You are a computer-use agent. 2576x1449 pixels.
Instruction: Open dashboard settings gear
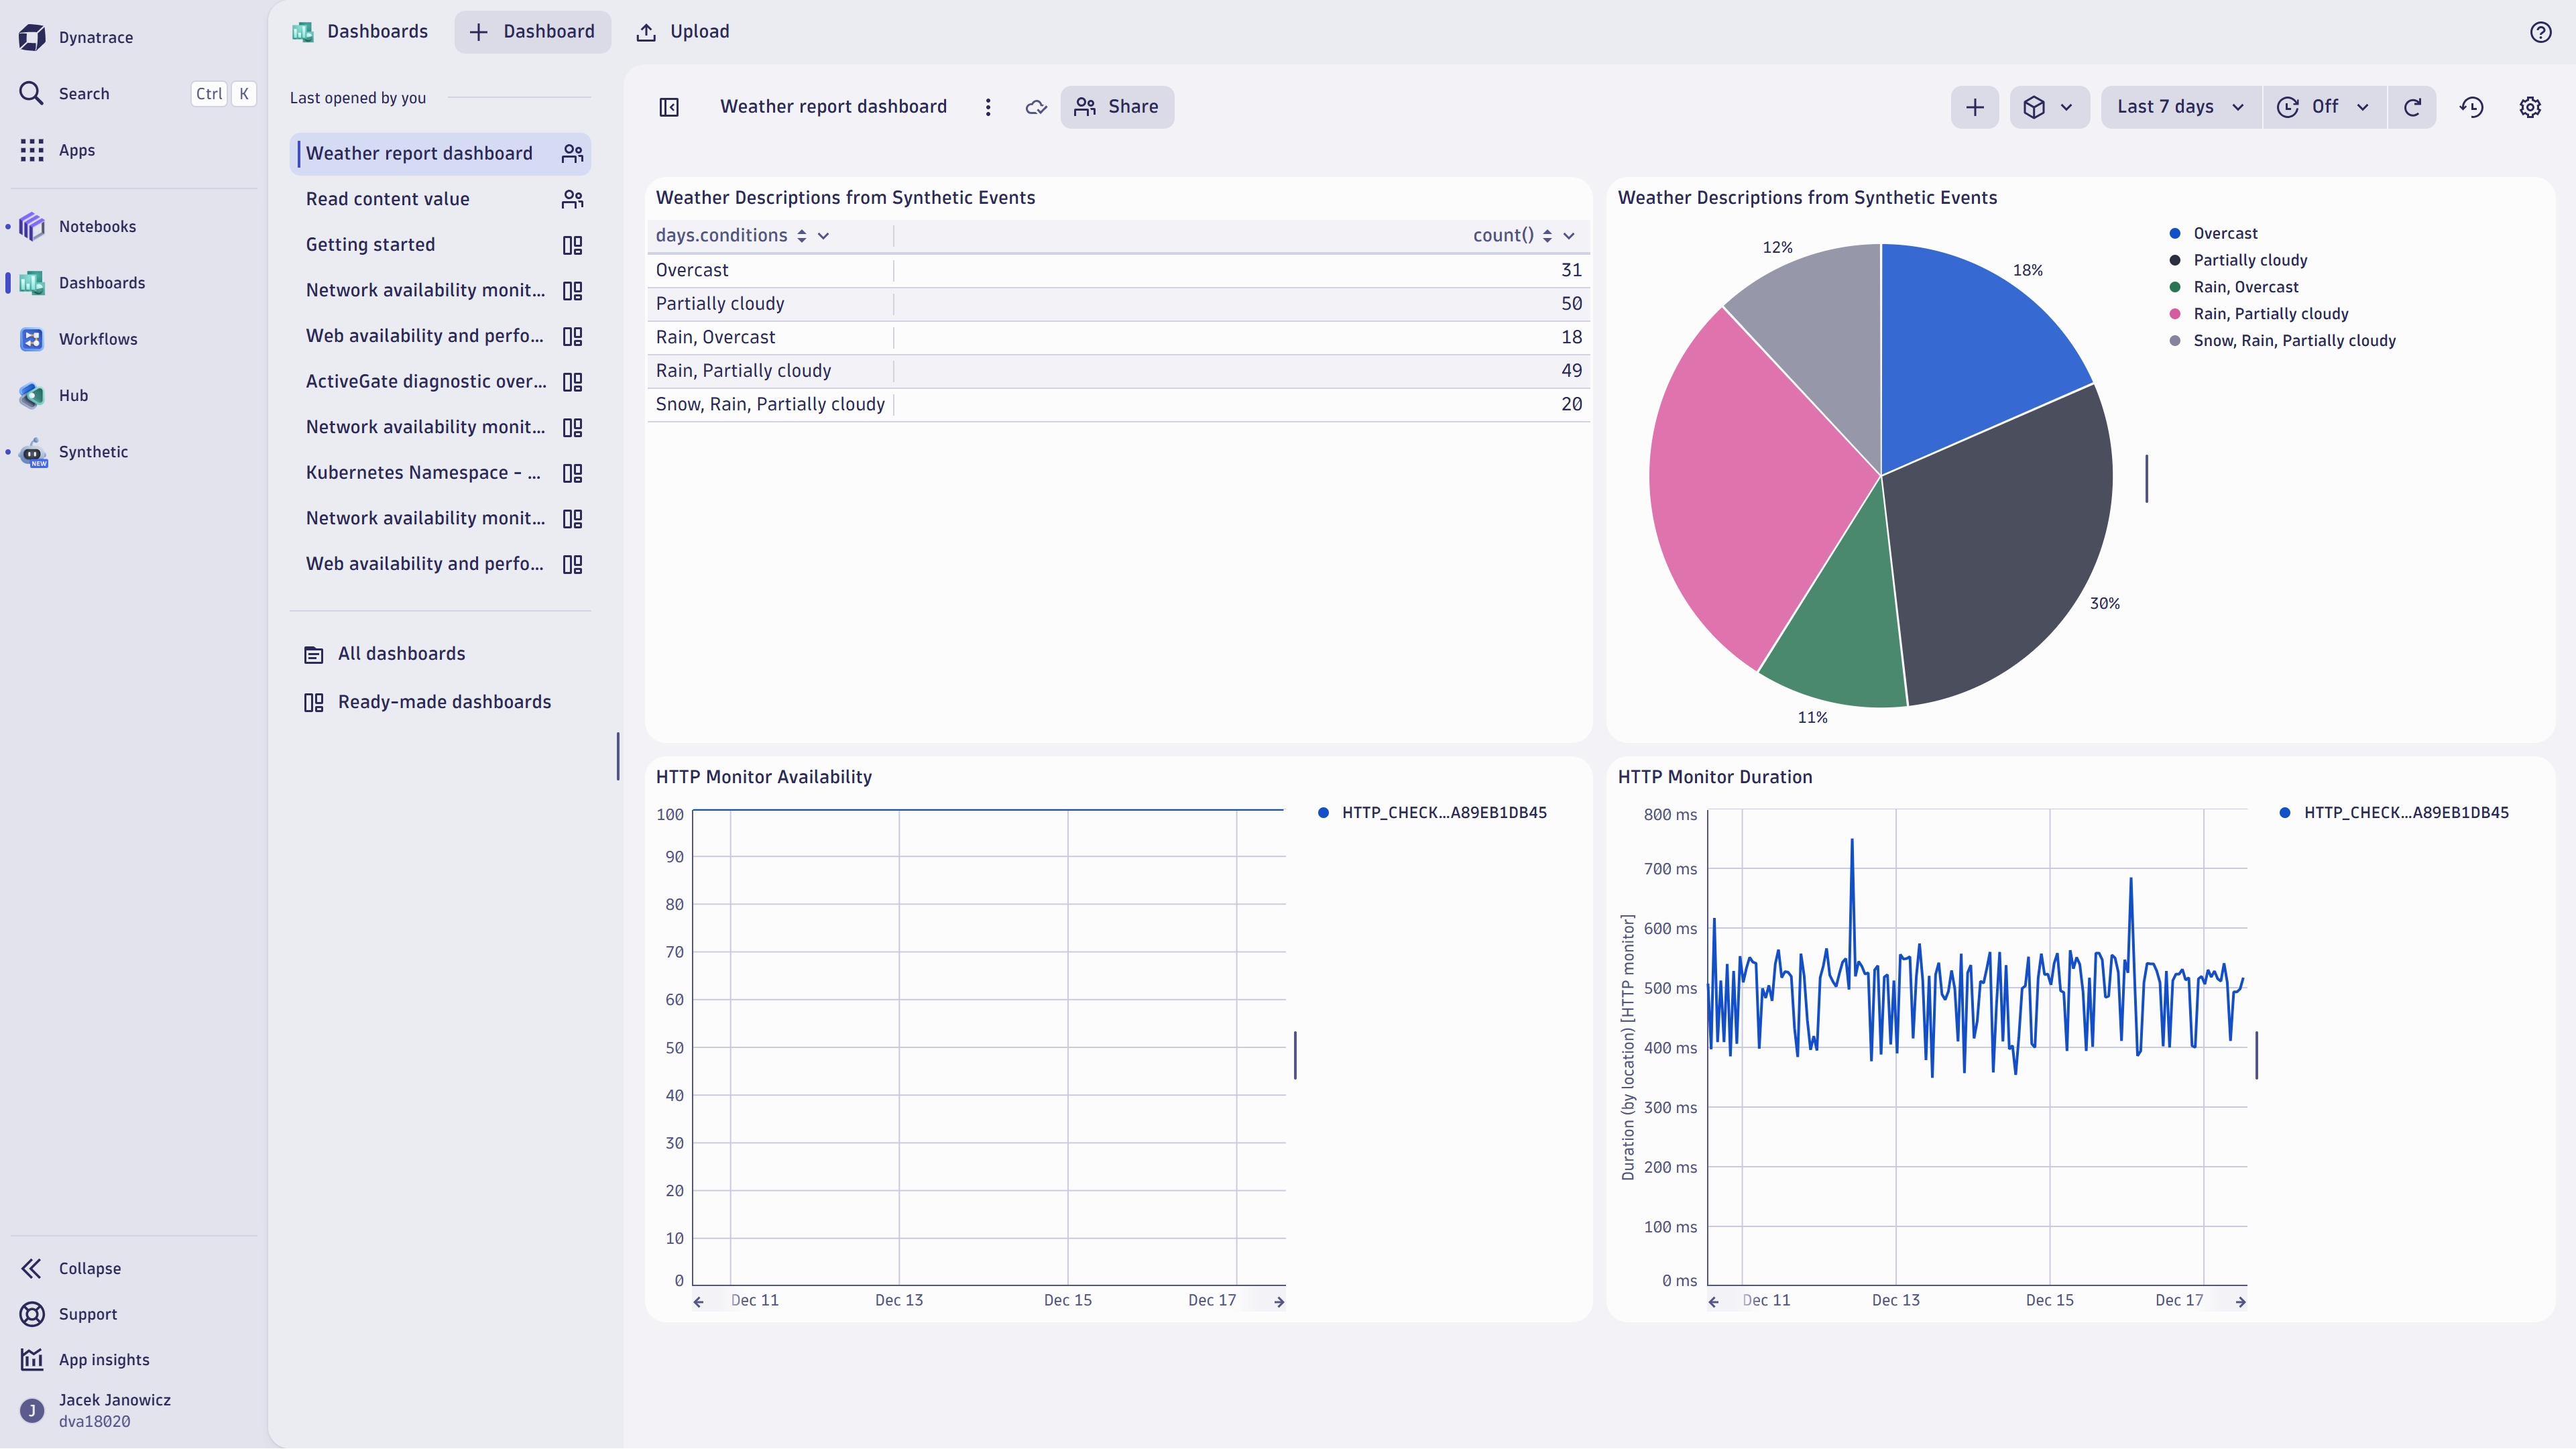2531,107
